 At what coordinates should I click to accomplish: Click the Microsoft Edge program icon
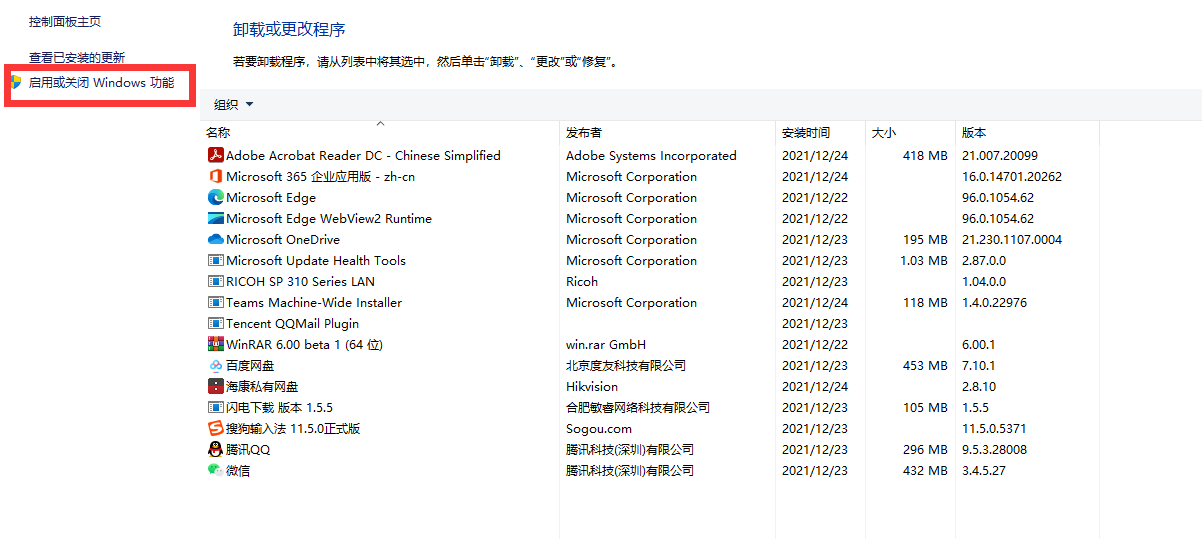[215, 197]
